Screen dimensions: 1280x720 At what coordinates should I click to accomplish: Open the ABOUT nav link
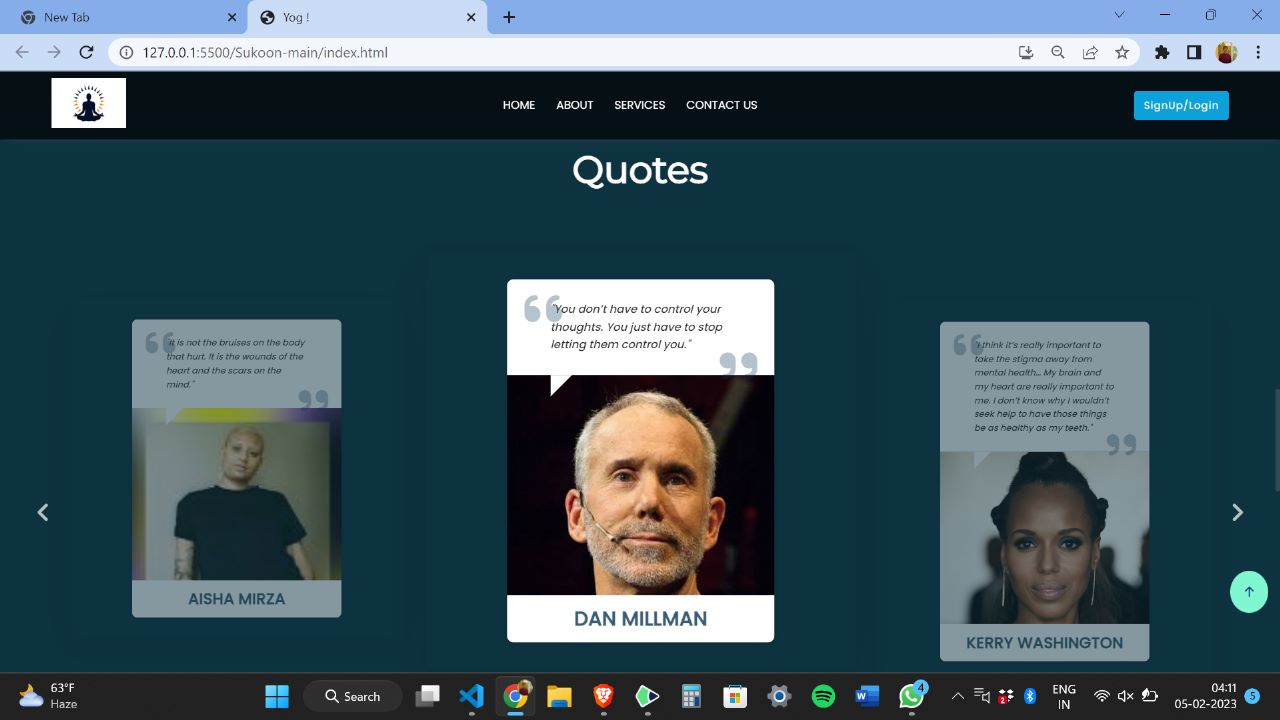pyautogui.click(x=575, y=105)
